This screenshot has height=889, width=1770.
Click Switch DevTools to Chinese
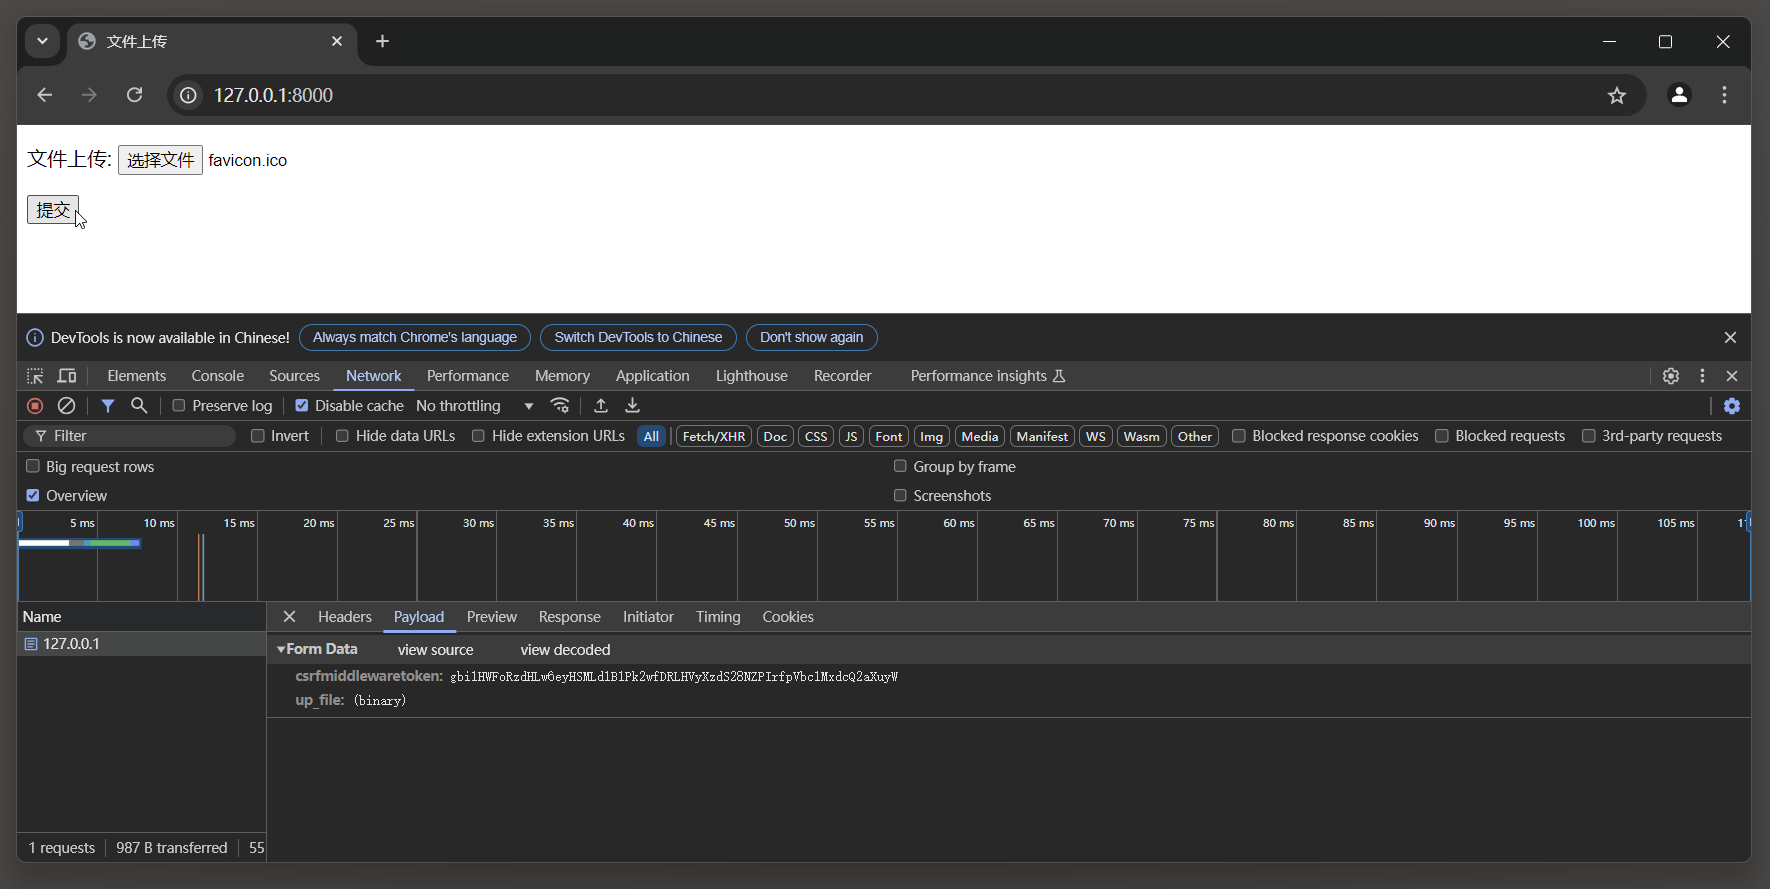(x=638, y=337)
